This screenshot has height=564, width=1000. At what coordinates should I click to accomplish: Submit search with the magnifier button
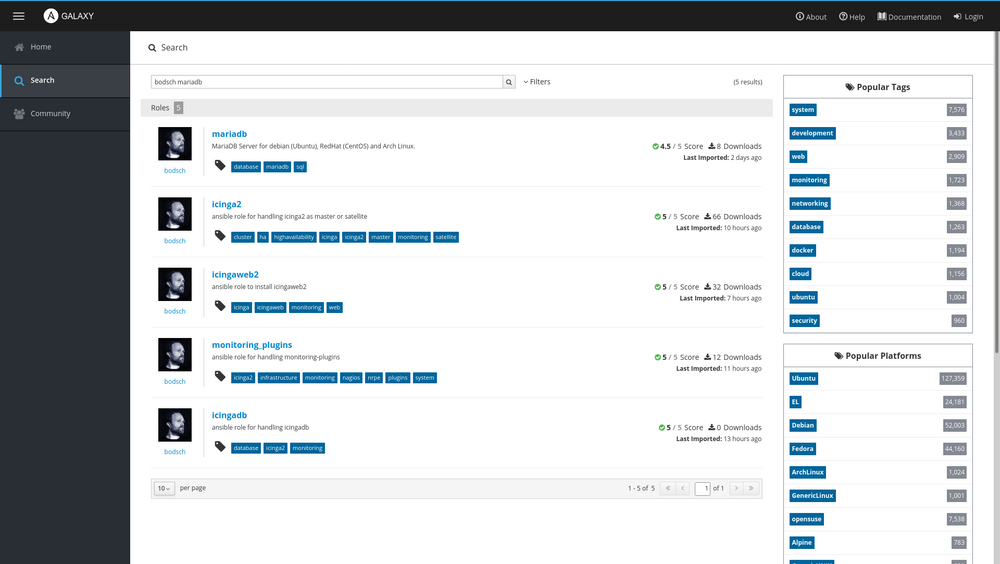point(509,82)
